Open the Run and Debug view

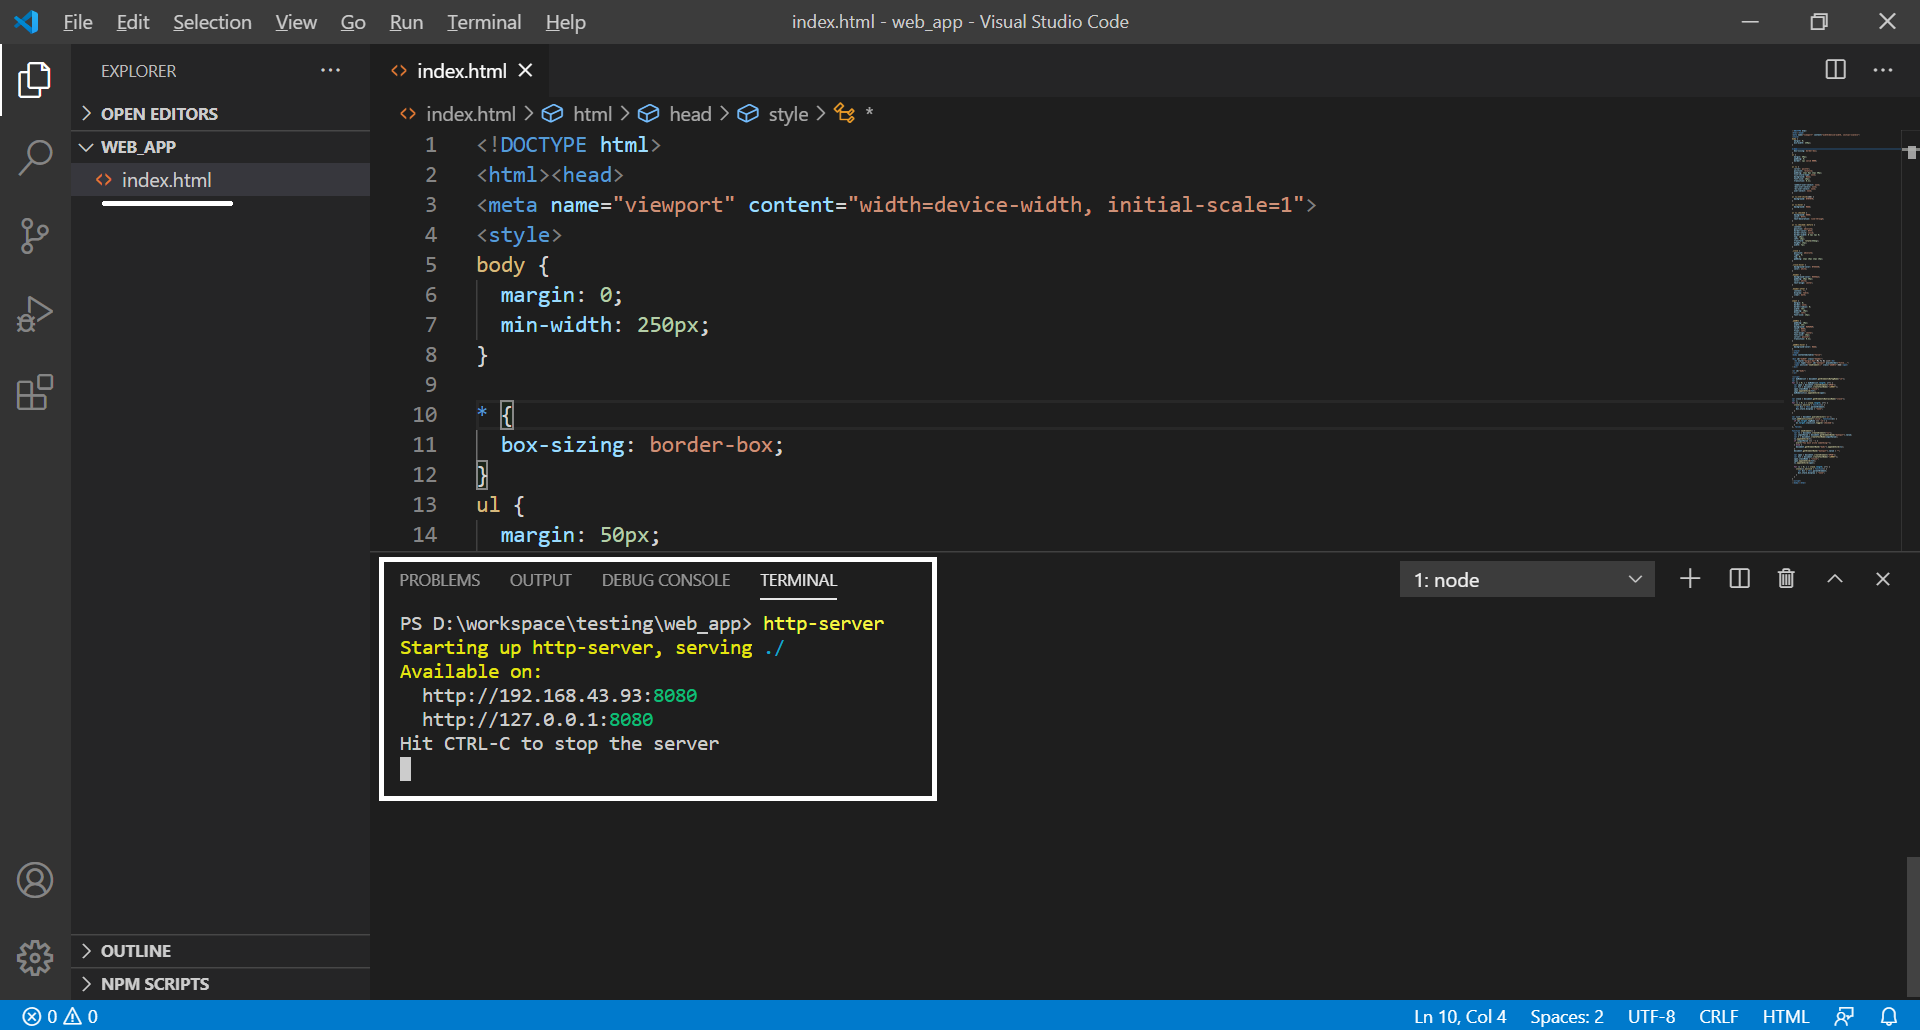coord(35,314)
